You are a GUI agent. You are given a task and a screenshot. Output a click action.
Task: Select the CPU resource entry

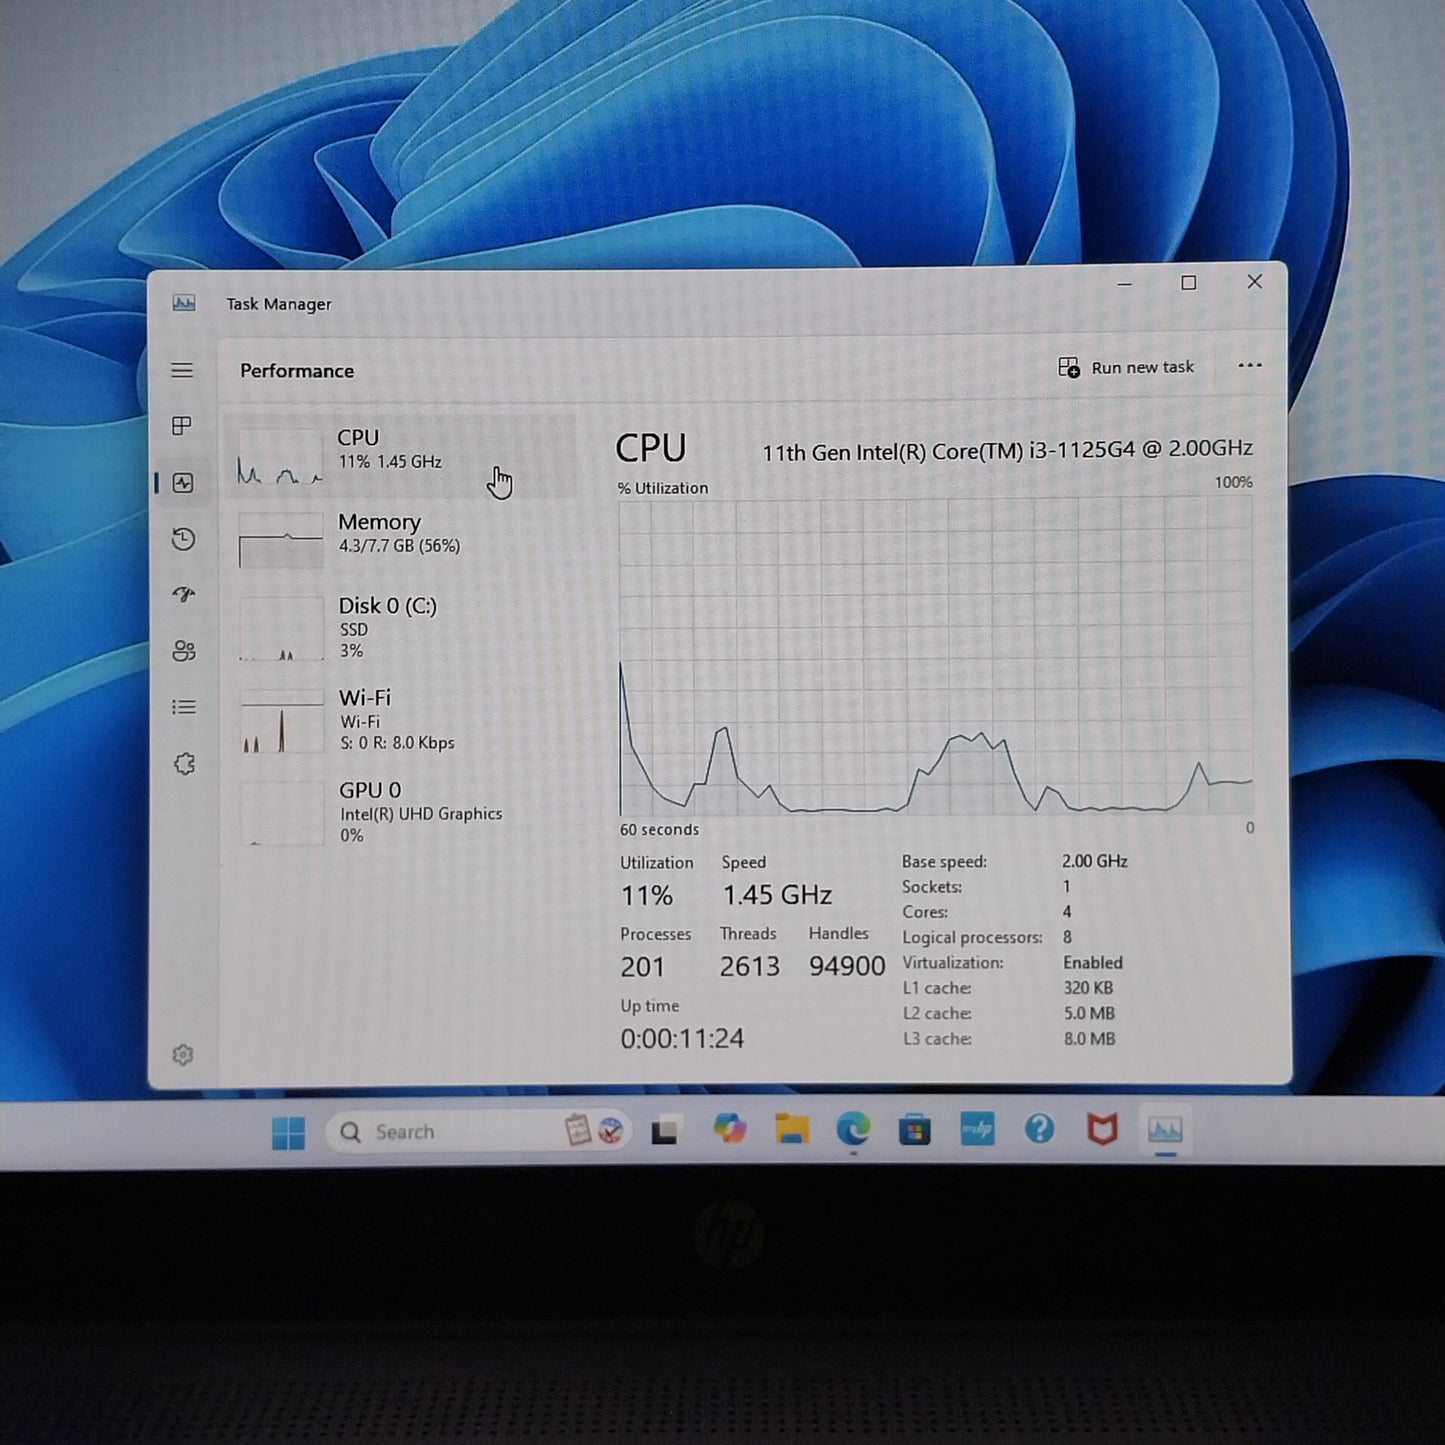(400, 456)
